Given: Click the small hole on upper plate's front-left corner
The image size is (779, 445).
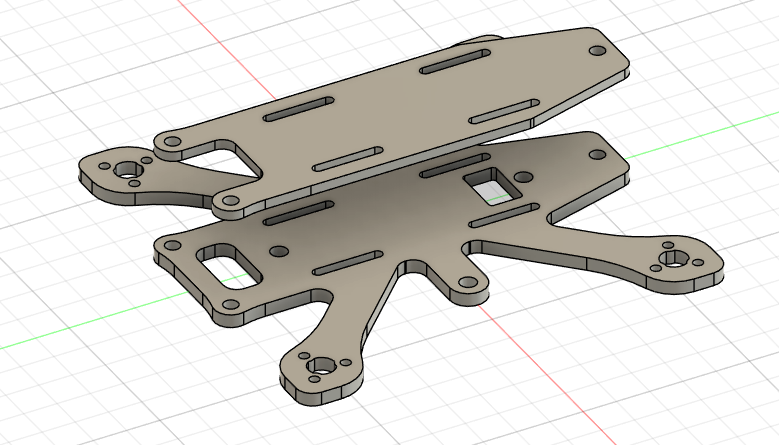Looking at the screenshot, I should [230, 202].
